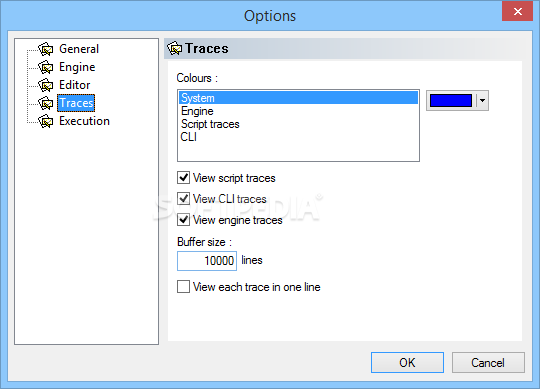Click the Editor tree item icon
This screenshot has width=540, height=389.
45,85
